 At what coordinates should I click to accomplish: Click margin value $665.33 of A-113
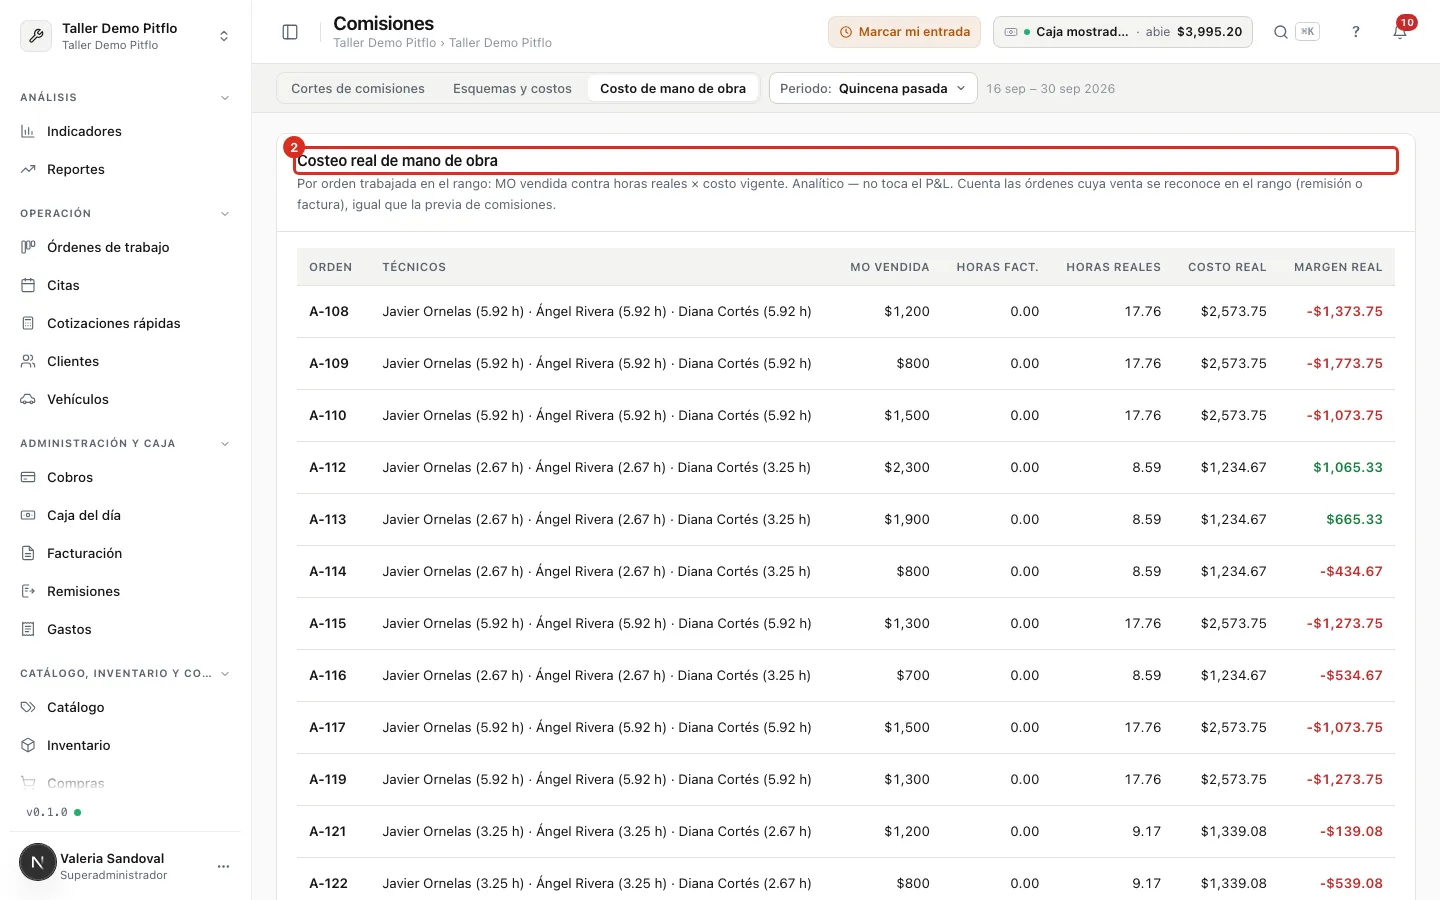pos(1354,520)
